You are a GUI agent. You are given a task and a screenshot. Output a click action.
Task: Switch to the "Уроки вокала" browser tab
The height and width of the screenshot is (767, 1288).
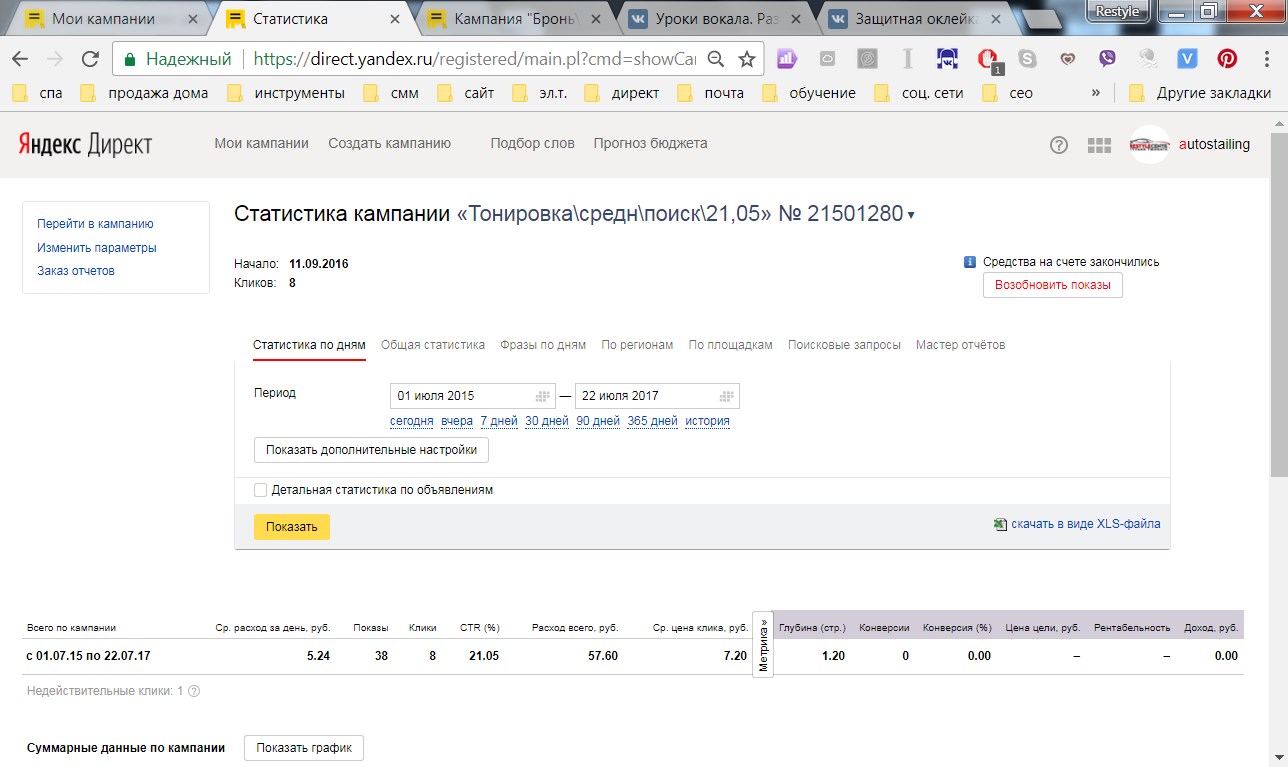click(715, 19)
